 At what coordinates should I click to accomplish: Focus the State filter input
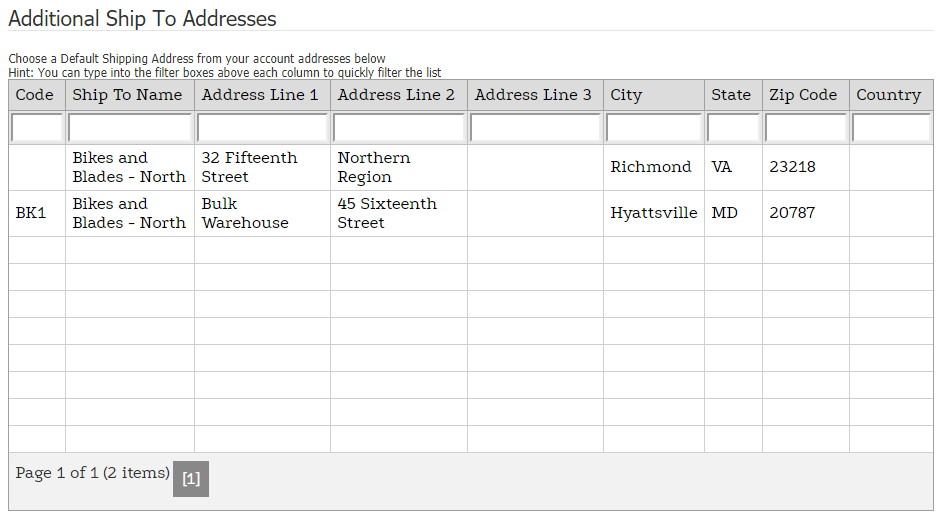click(733, 128)
